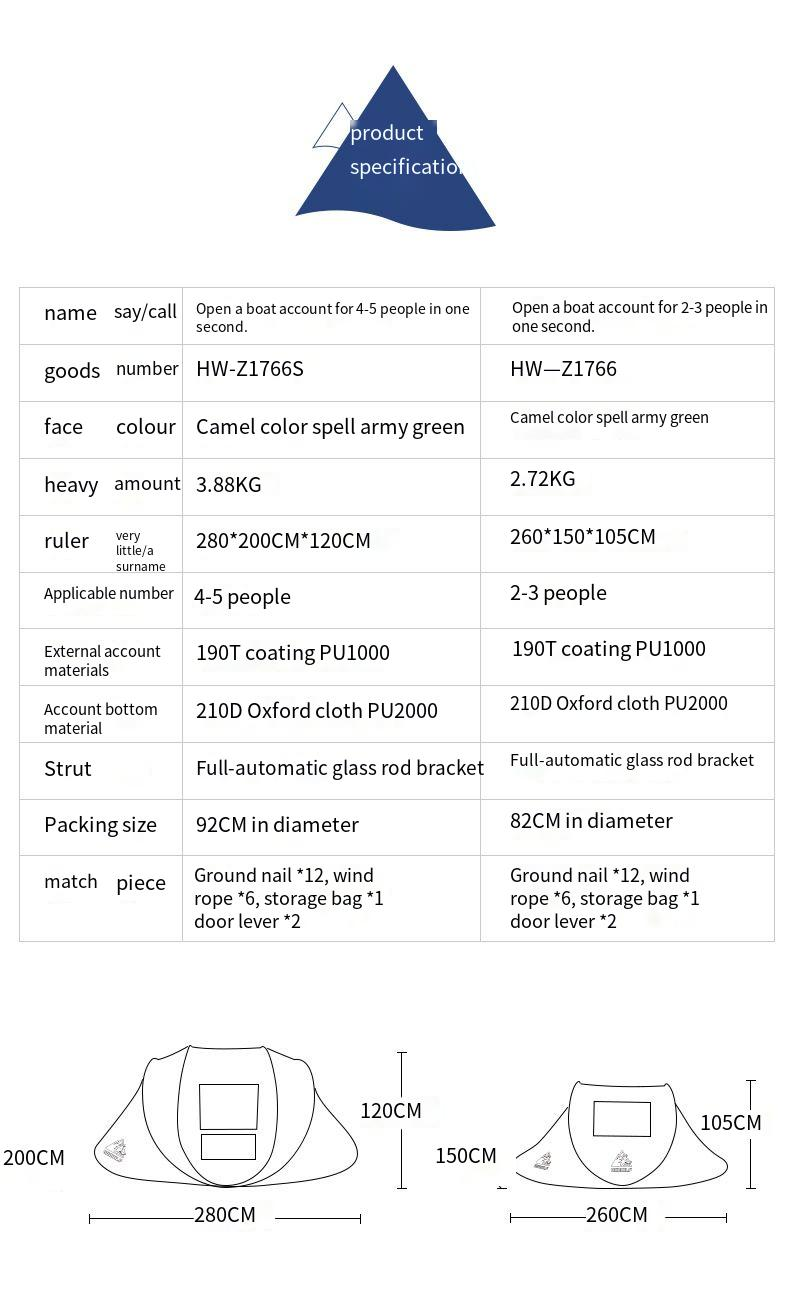Select the HW—Z1766 model number cell
790x1293 pixels.
(x=563, y=369)
